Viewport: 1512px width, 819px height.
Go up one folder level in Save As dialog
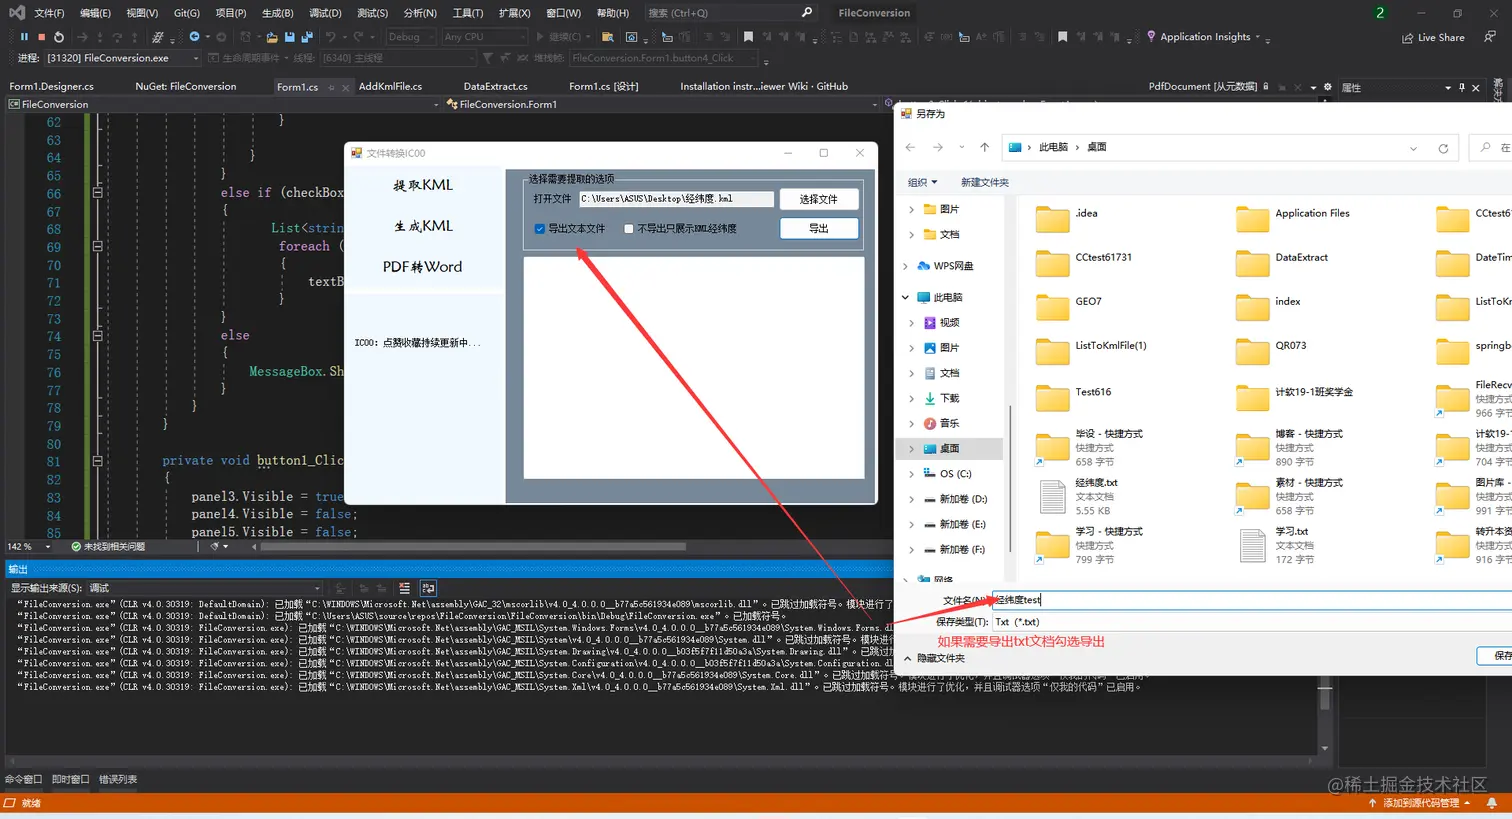(984, 147)
